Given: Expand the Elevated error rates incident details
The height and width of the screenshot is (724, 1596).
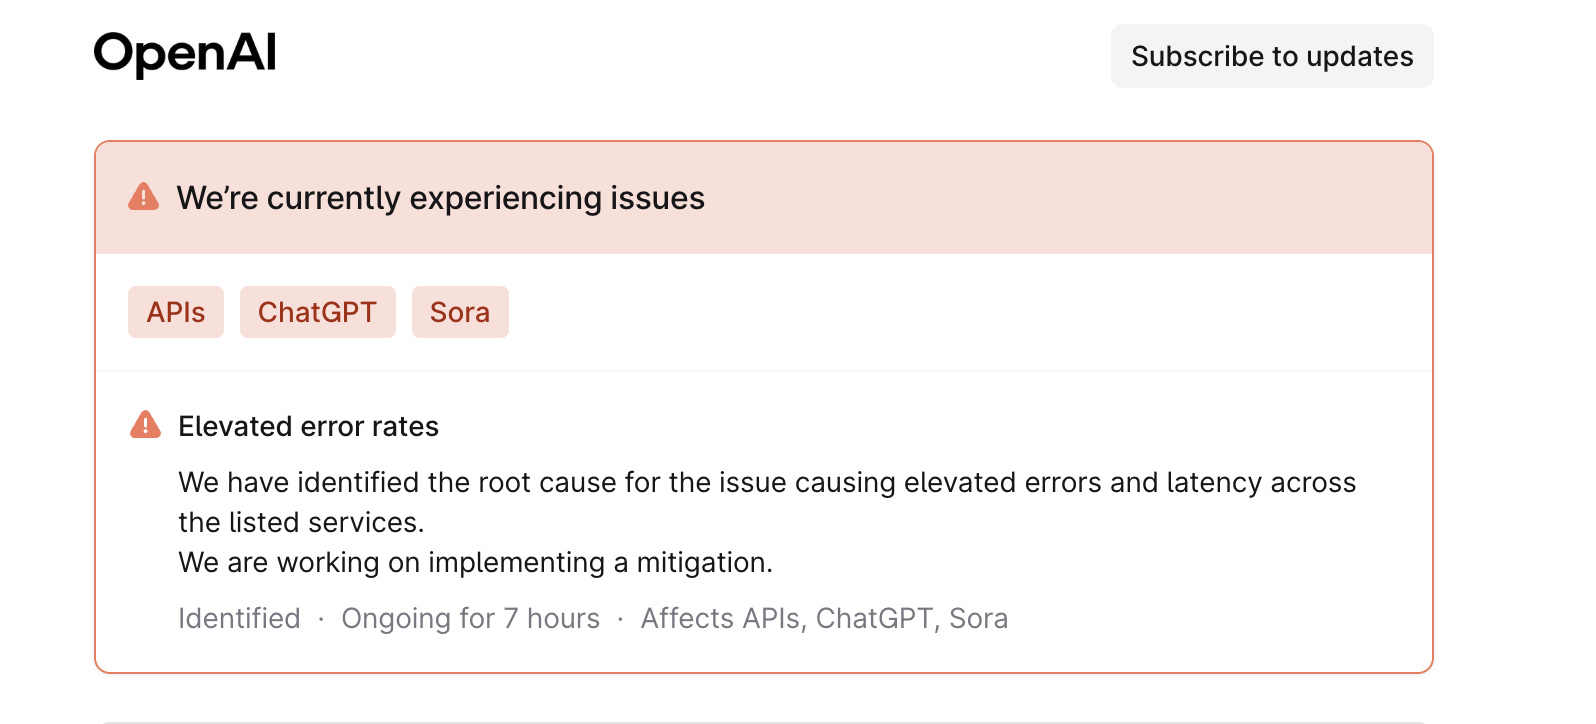Looking at the screenshot, I should (x=308, y=425).
